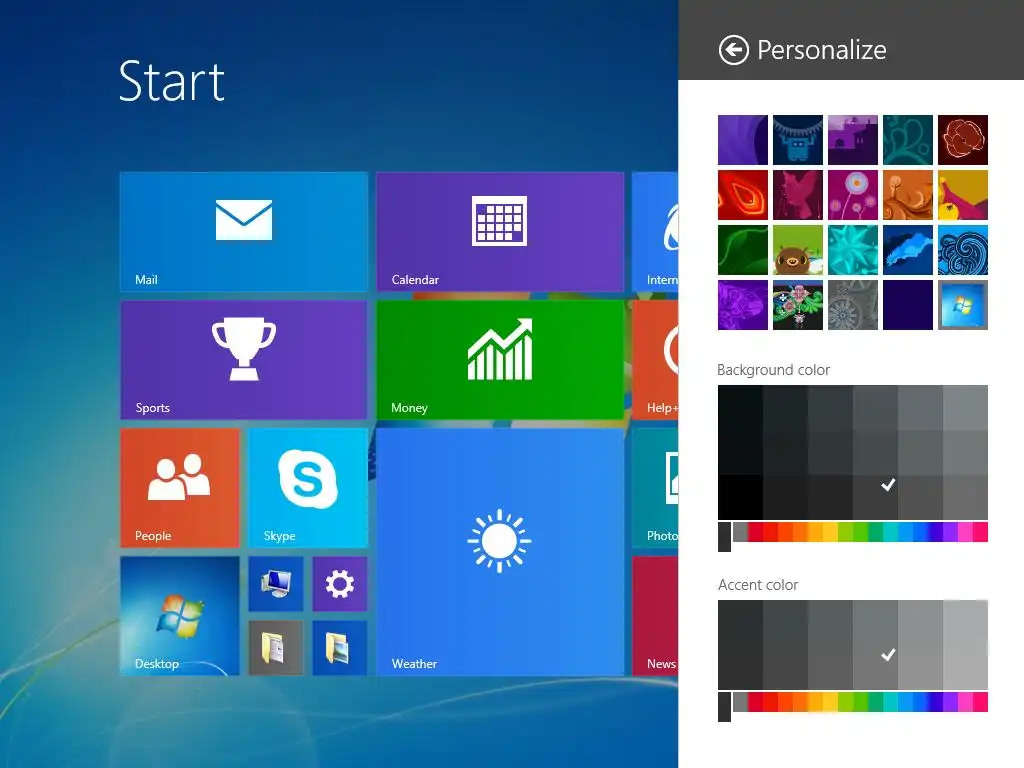Set green on the background color hue strip
1024x768 pixels.
point(861,532)
